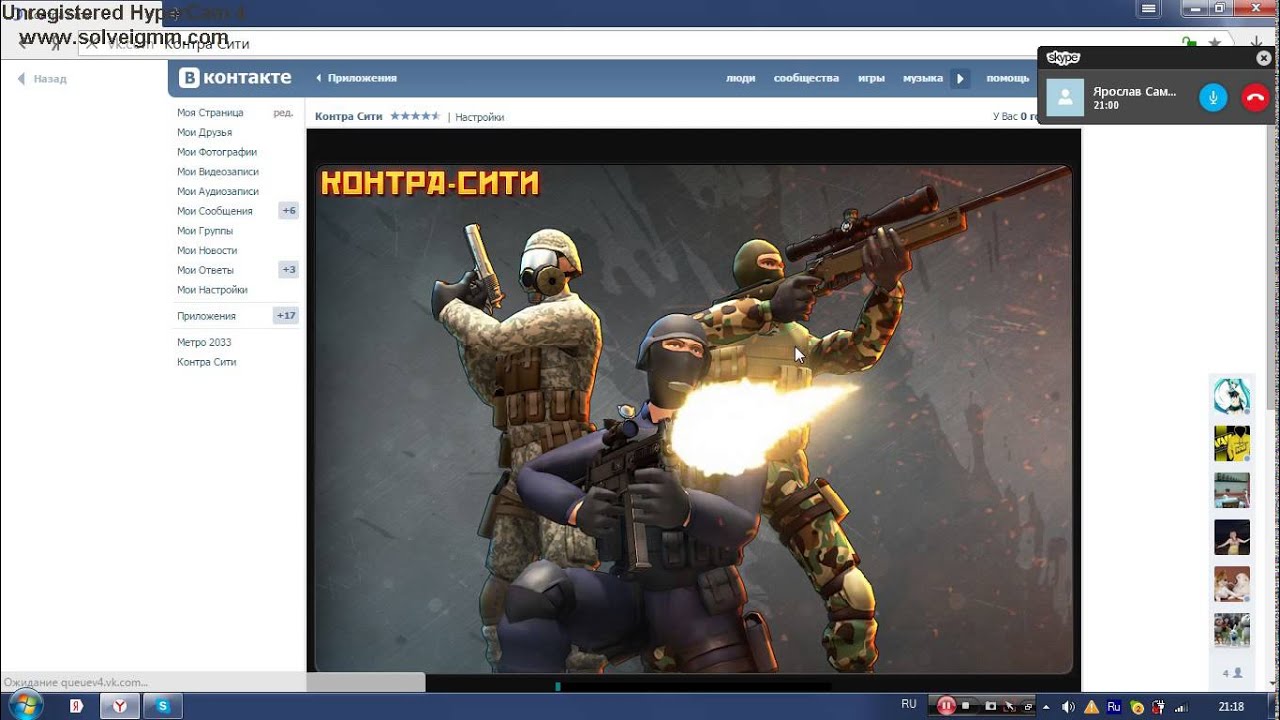Open the network signal tray icon
Screen dimensions: 1280x720
pyautogui.click(x=1183, y=707)
